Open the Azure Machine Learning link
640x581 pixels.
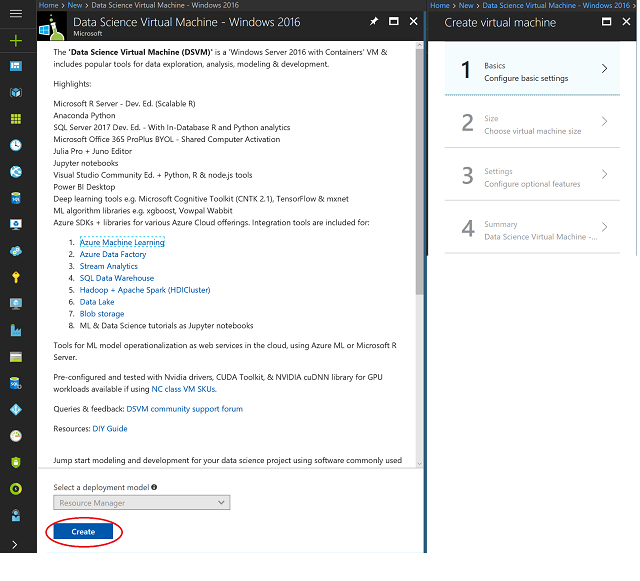point(122,242)
